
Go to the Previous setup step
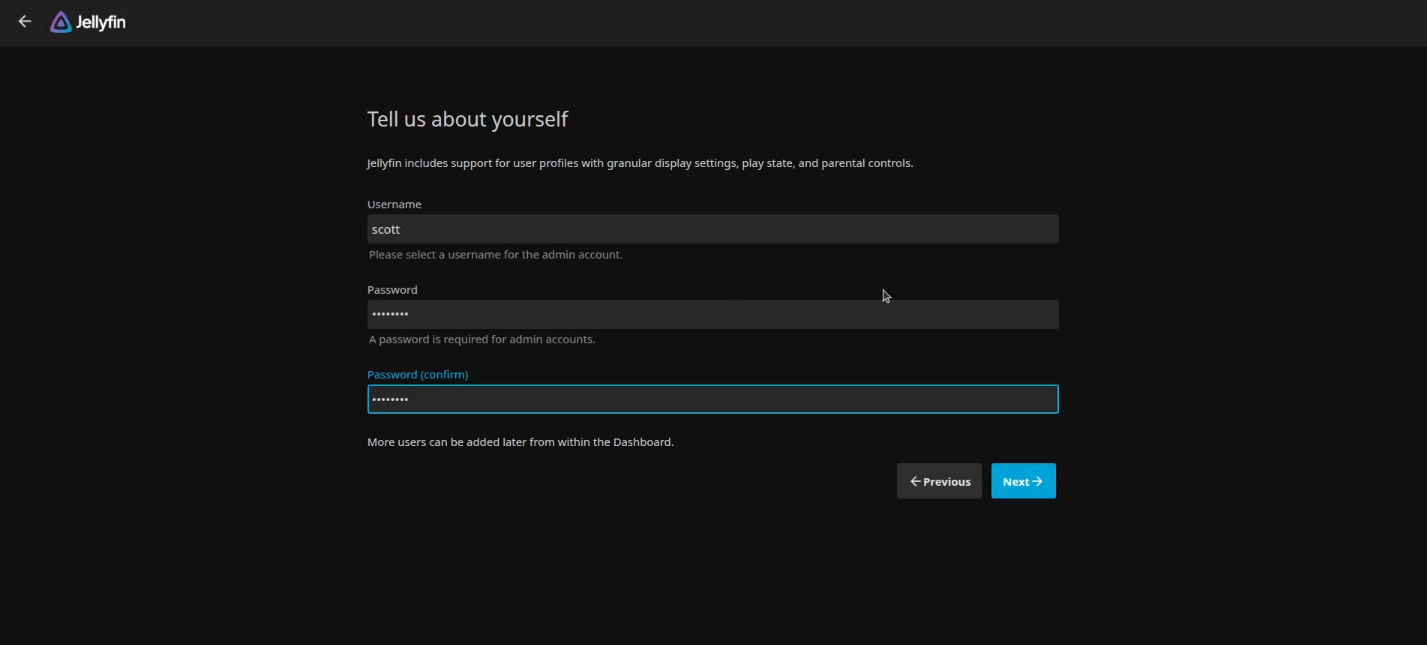click(x=939, y=481)
